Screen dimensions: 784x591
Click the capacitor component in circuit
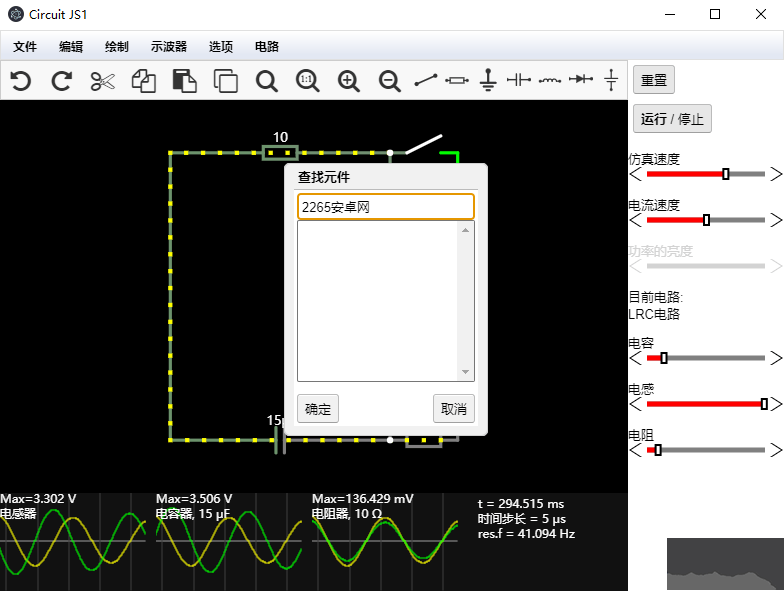[280, 440]
